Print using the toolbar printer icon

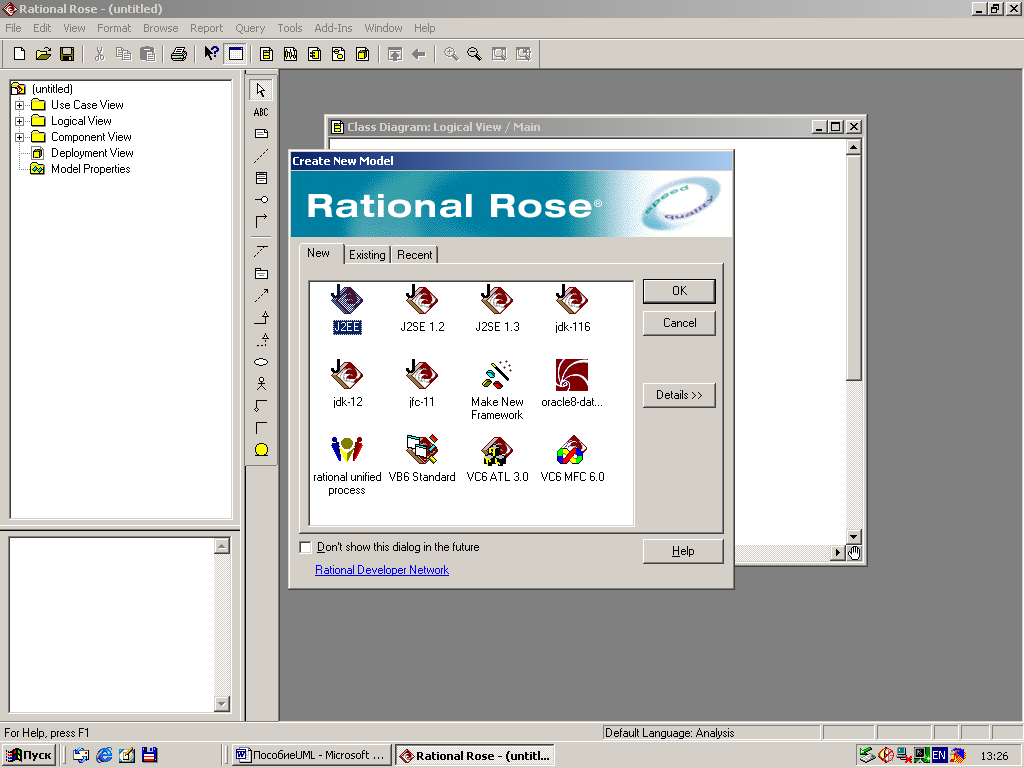coord(179,54)
